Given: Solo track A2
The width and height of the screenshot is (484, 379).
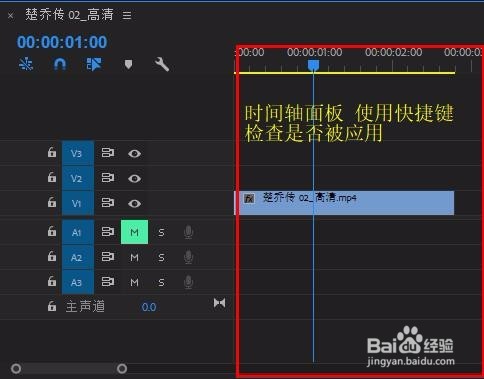Looking at the screenshot, I should pyautogui.click(x=161, y=257).
